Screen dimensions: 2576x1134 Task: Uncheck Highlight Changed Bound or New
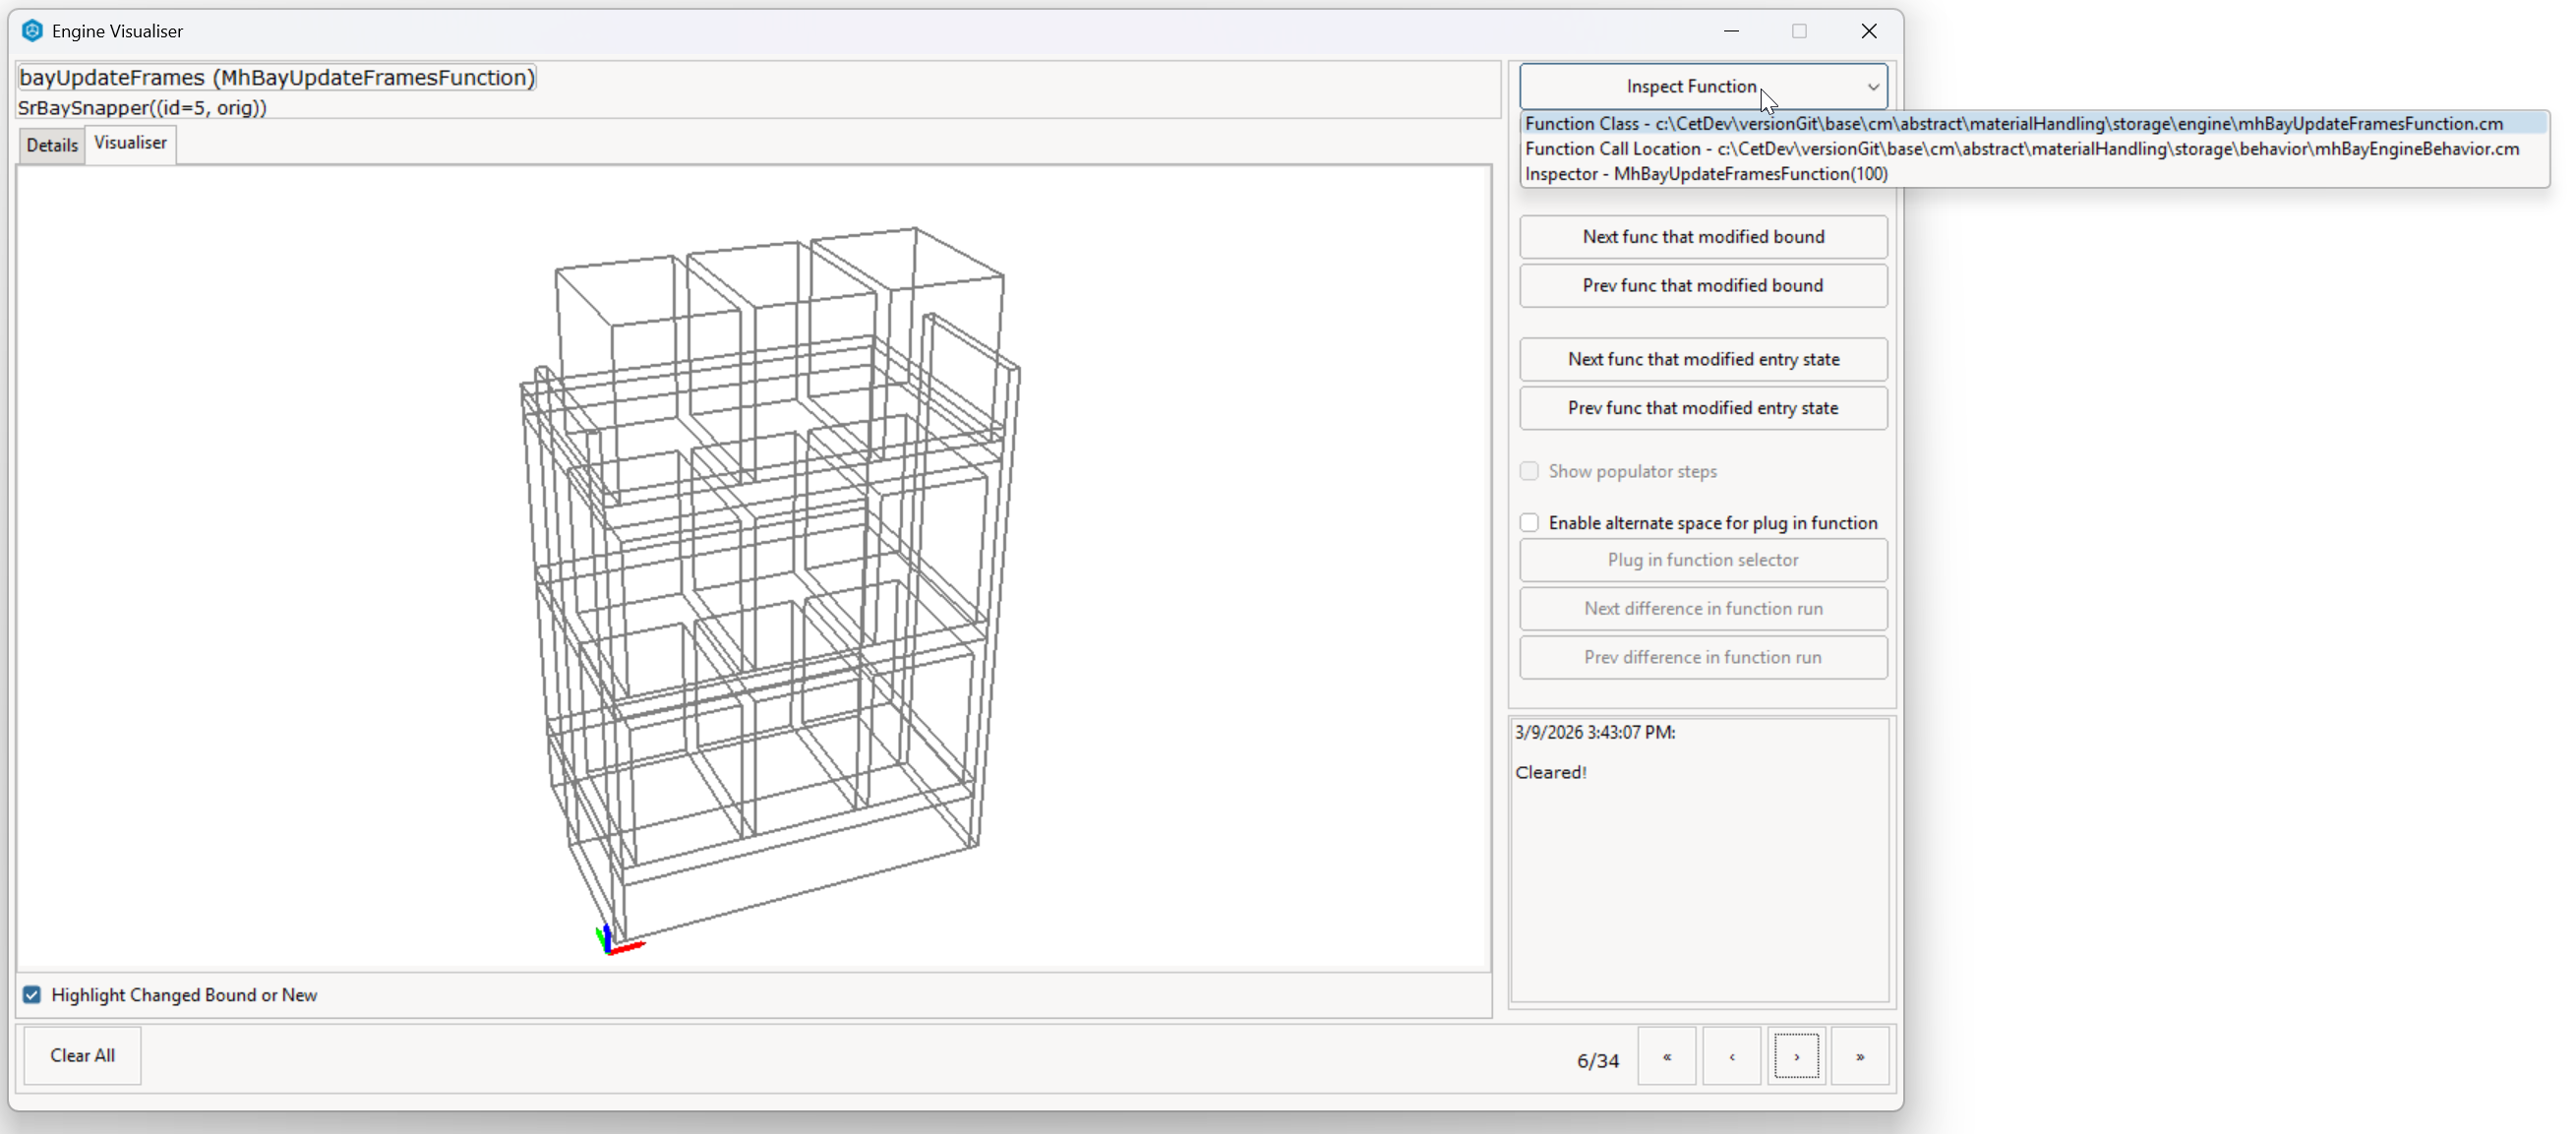click(31, 994)
